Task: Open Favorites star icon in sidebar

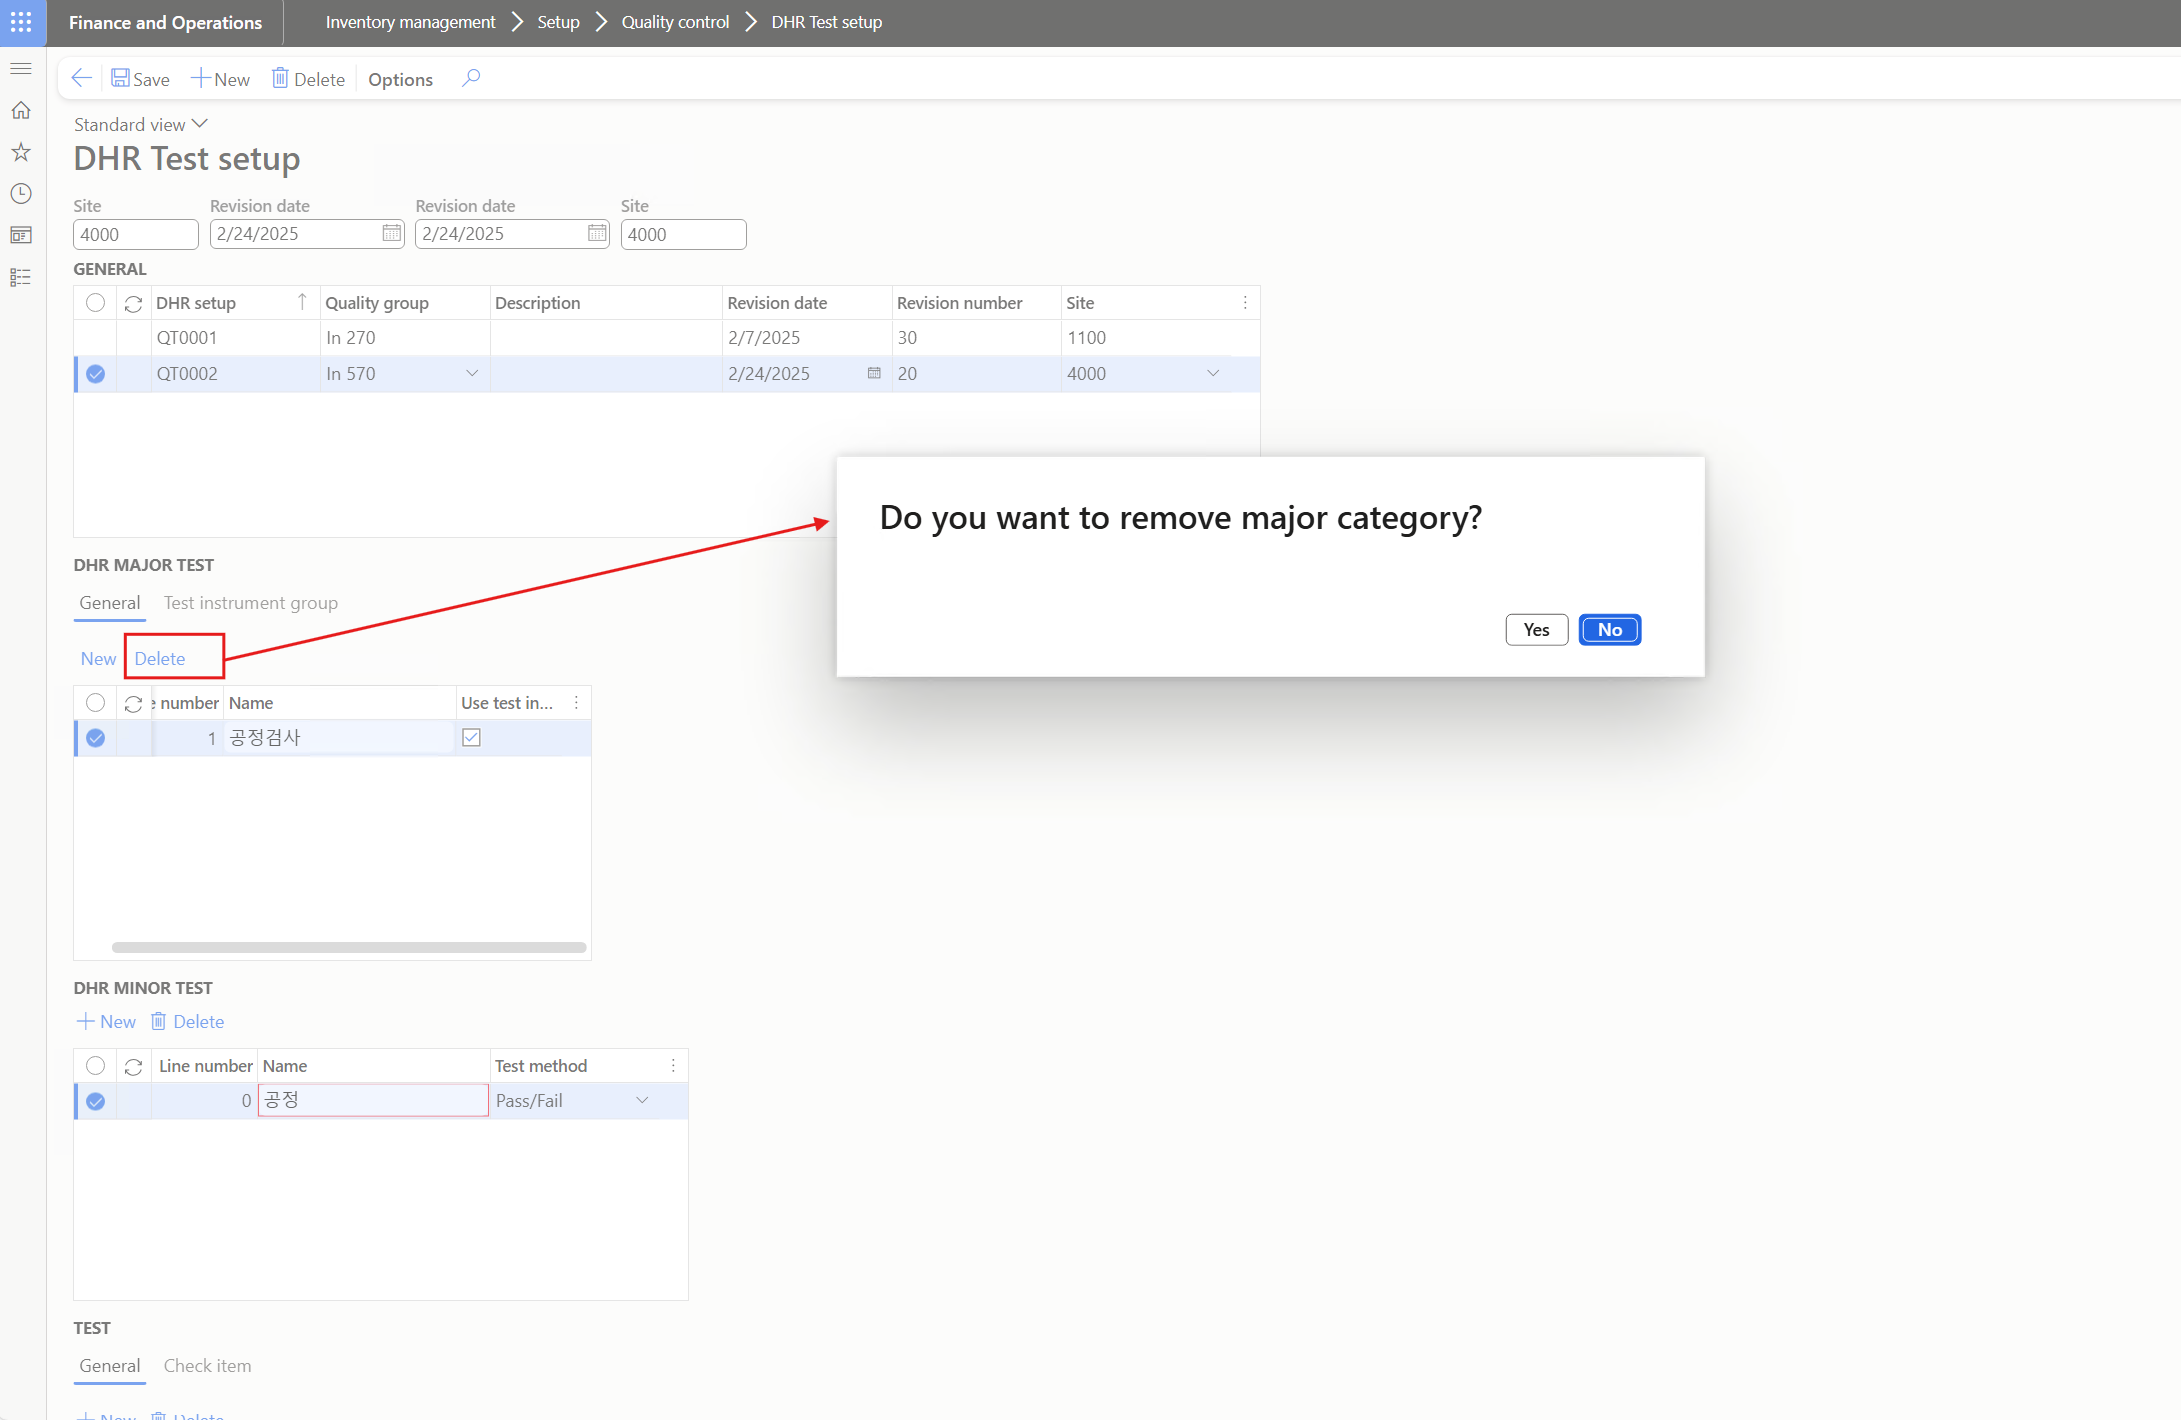Action: [21, 152]
